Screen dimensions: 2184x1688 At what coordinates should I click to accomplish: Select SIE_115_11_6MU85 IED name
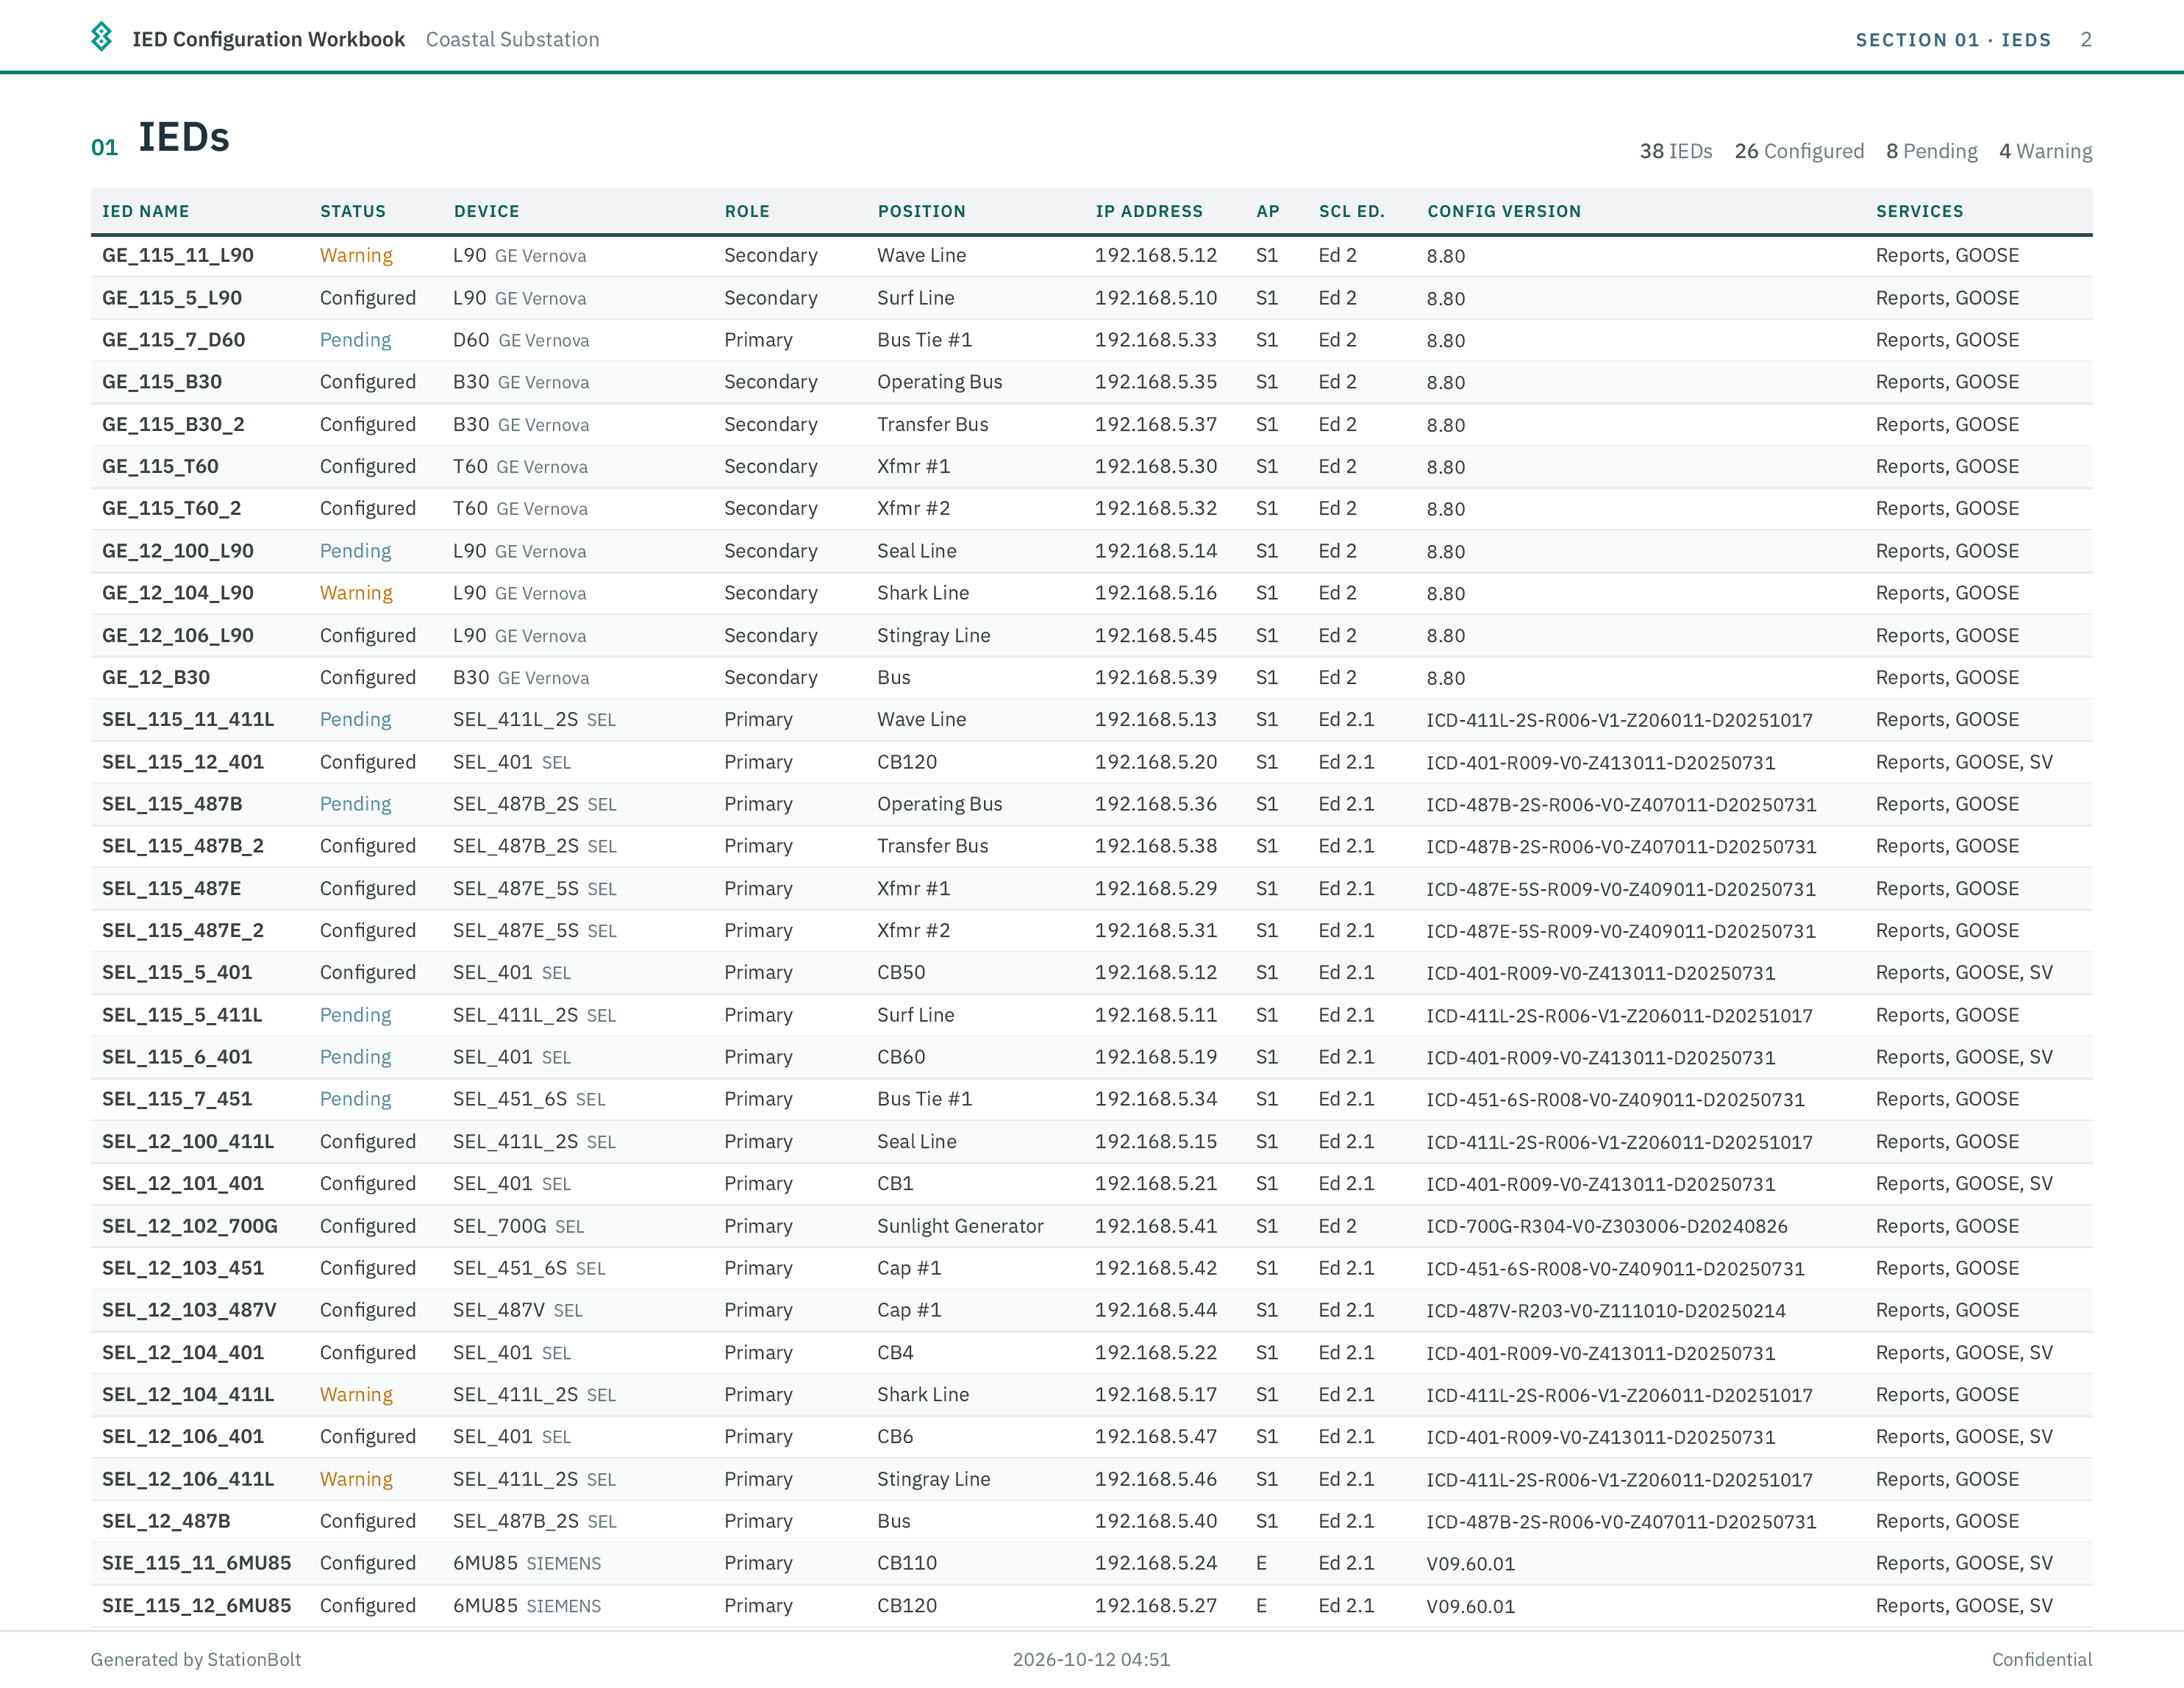[197, 1563]
